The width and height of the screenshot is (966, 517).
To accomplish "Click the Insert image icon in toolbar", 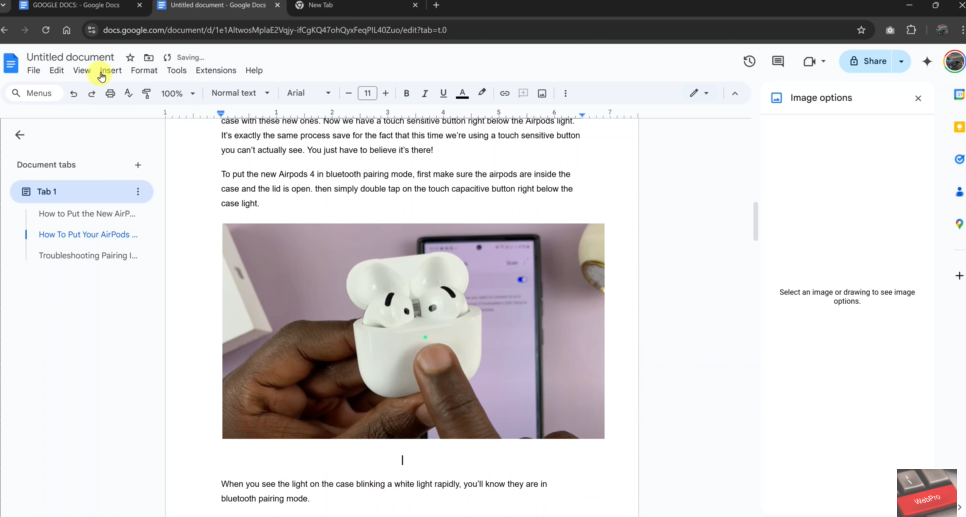I will (542, 94).
